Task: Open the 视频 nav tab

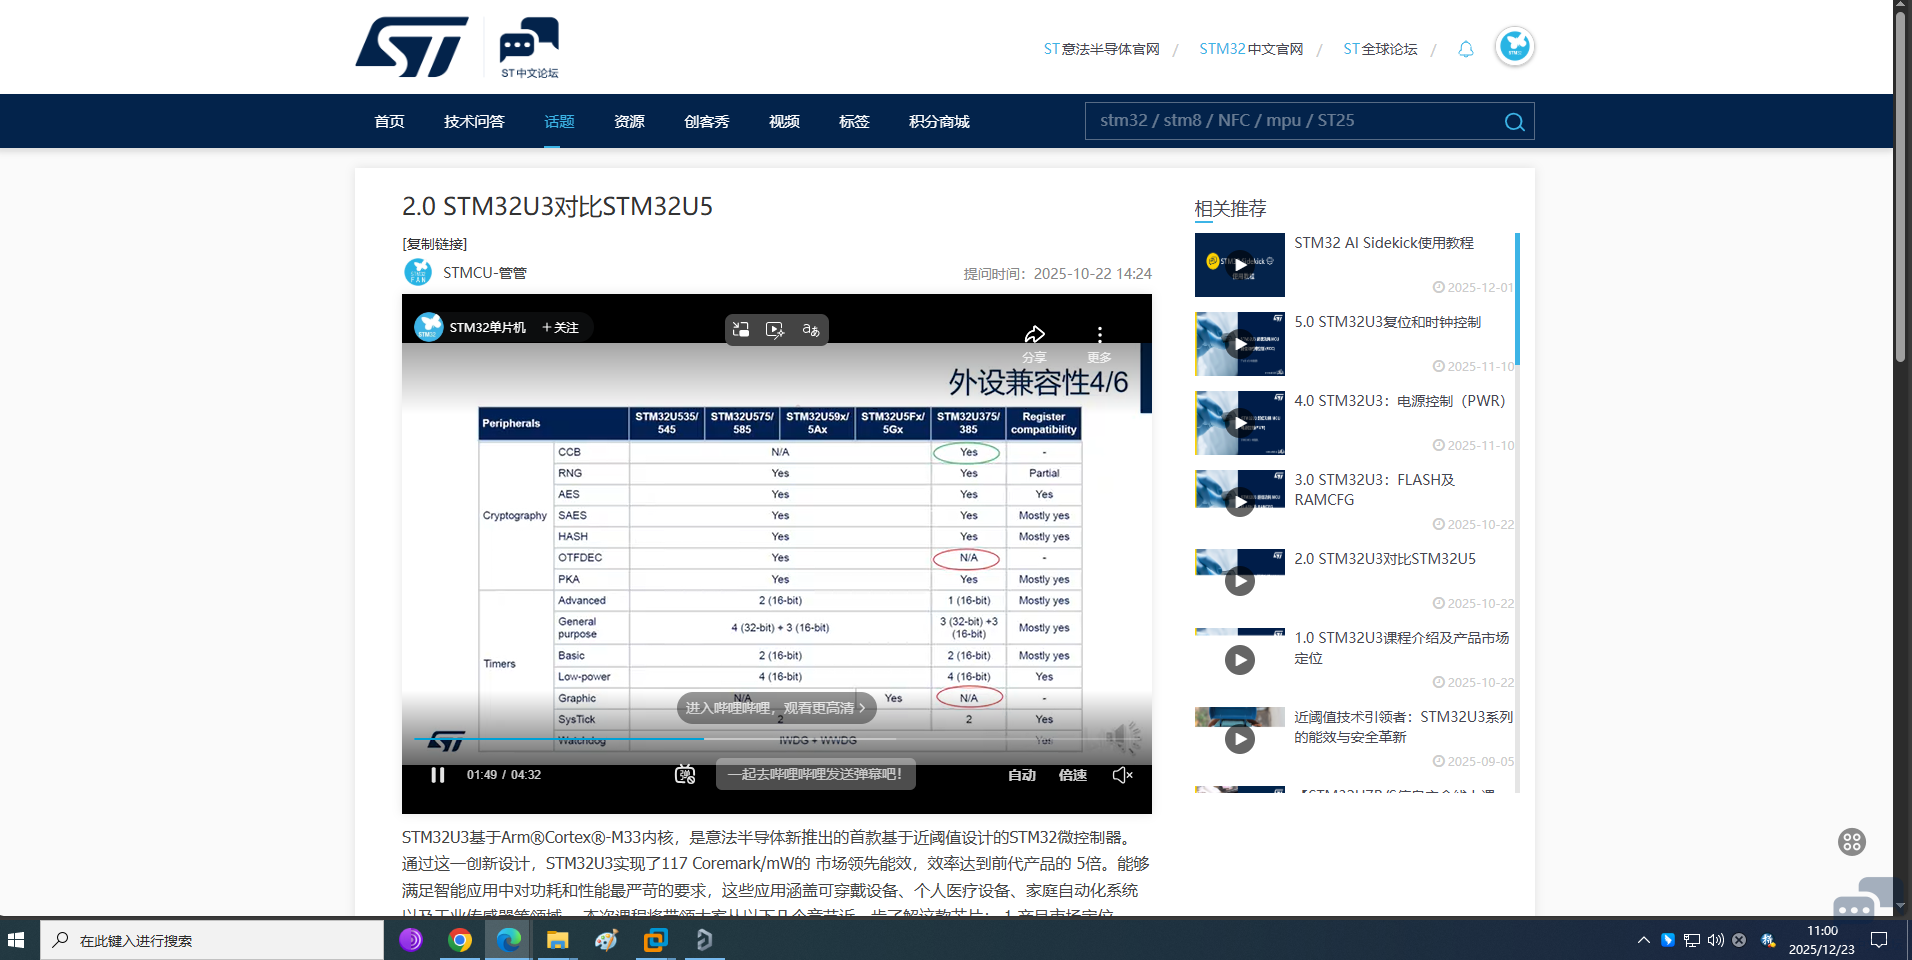Action: [x=784, y=122]
